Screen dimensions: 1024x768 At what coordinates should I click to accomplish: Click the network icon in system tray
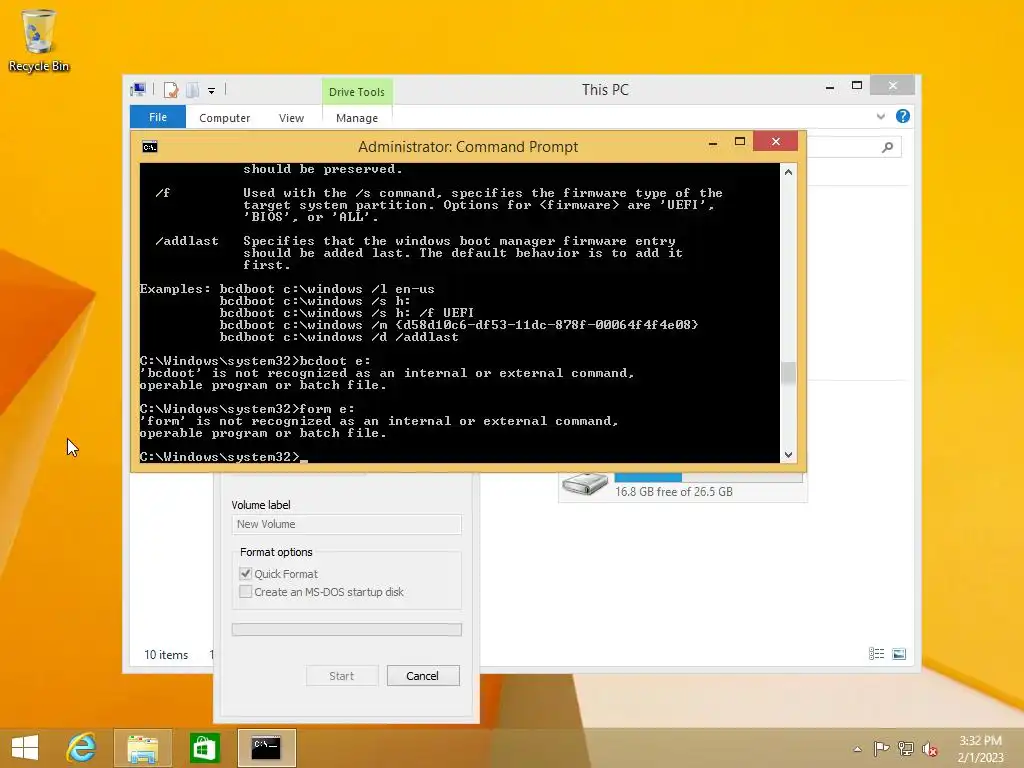pyautogui.click(x=905, y=748)
